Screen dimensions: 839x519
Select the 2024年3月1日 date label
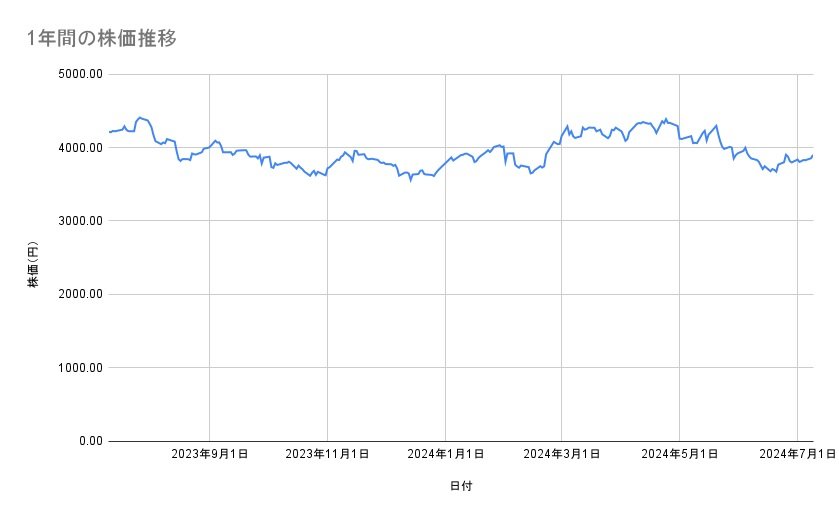click(562, 455)
